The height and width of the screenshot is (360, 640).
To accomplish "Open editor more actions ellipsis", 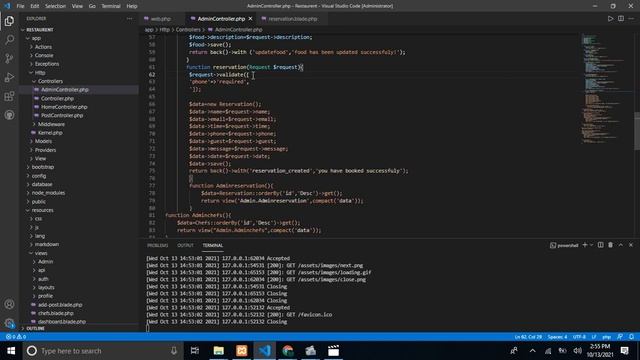I will [631, 18].
